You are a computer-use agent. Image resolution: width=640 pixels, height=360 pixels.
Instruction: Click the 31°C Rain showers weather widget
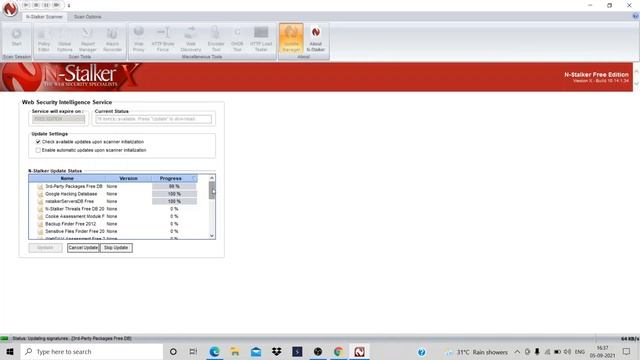[477, 352]
